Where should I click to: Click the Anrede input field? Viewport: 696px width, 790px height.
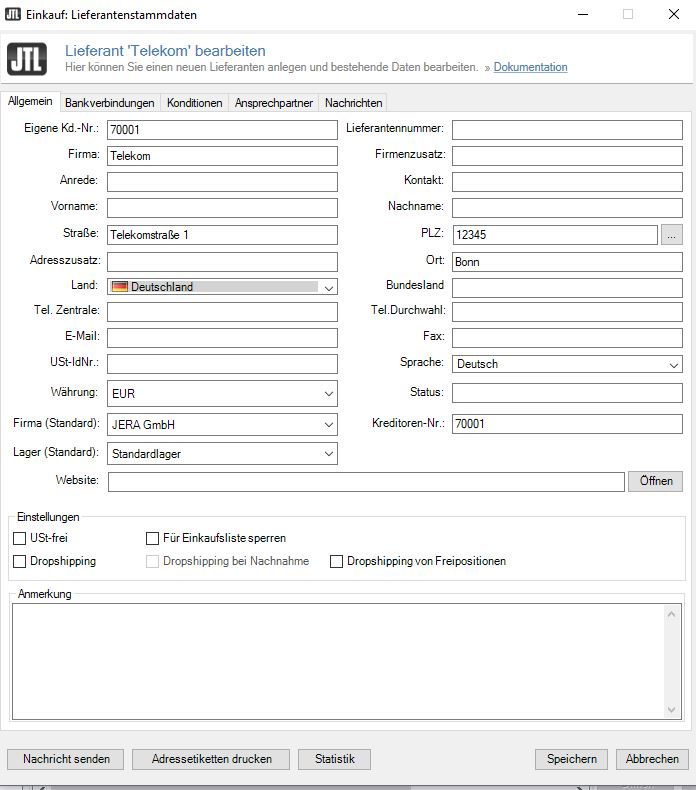coord(222,182)
